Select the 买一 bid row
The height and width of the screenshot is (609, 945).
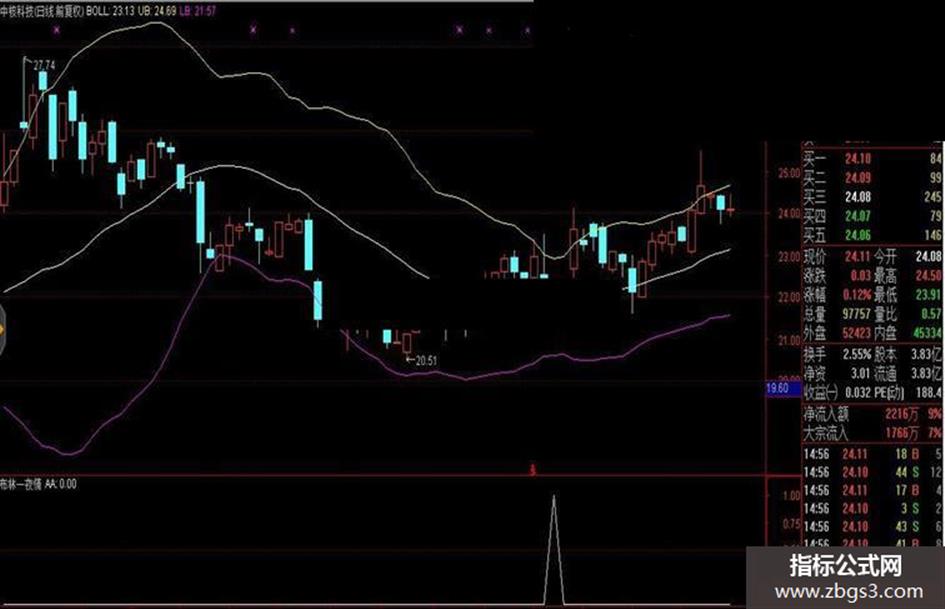click(872, 159)
